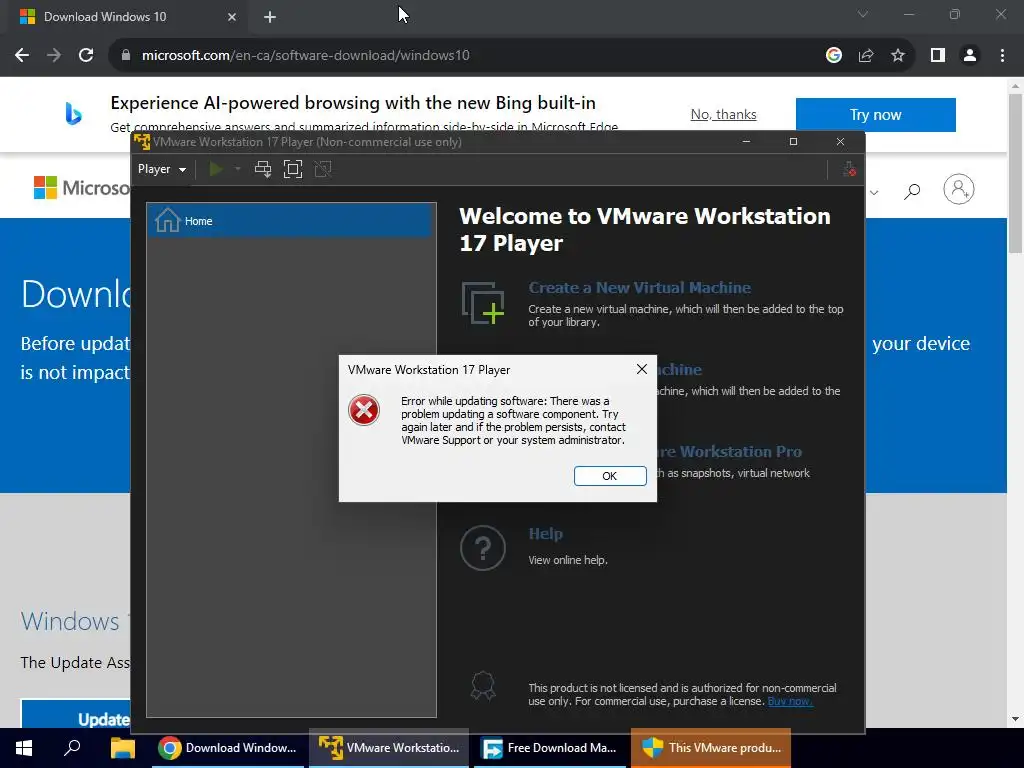
Task: Open the Help link in VMware
Action: click(545, 534)
